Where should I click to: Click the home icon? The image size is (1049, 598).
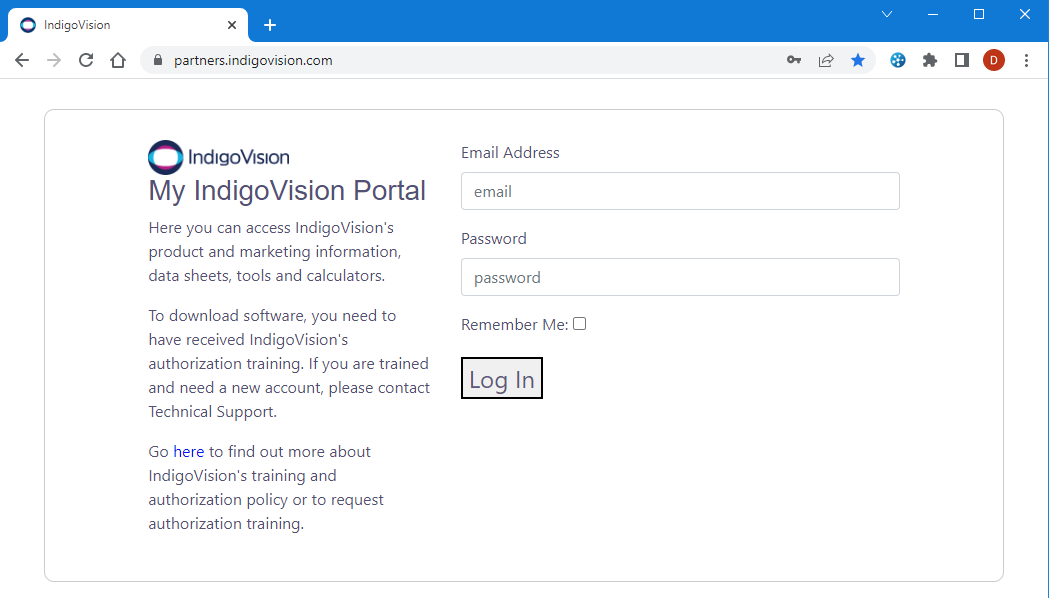pos(118,60)
